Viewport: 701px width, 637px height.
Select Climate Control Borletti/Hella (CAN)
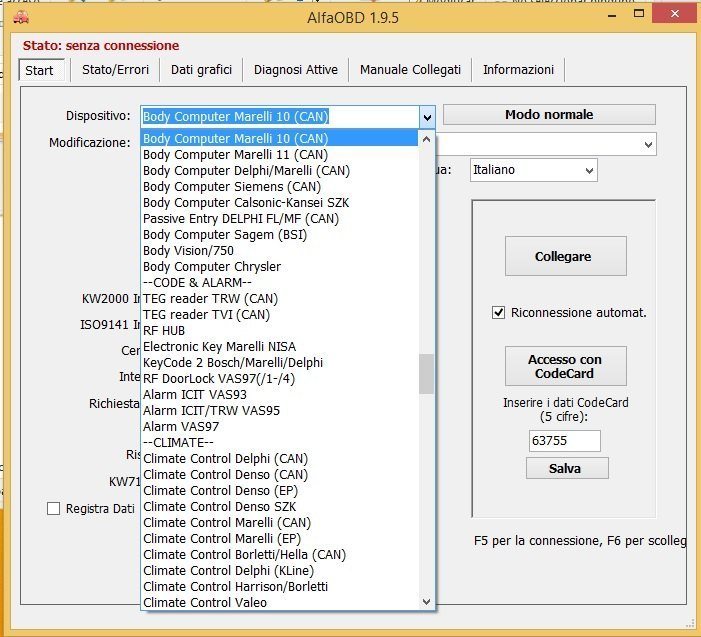[279, 555]
